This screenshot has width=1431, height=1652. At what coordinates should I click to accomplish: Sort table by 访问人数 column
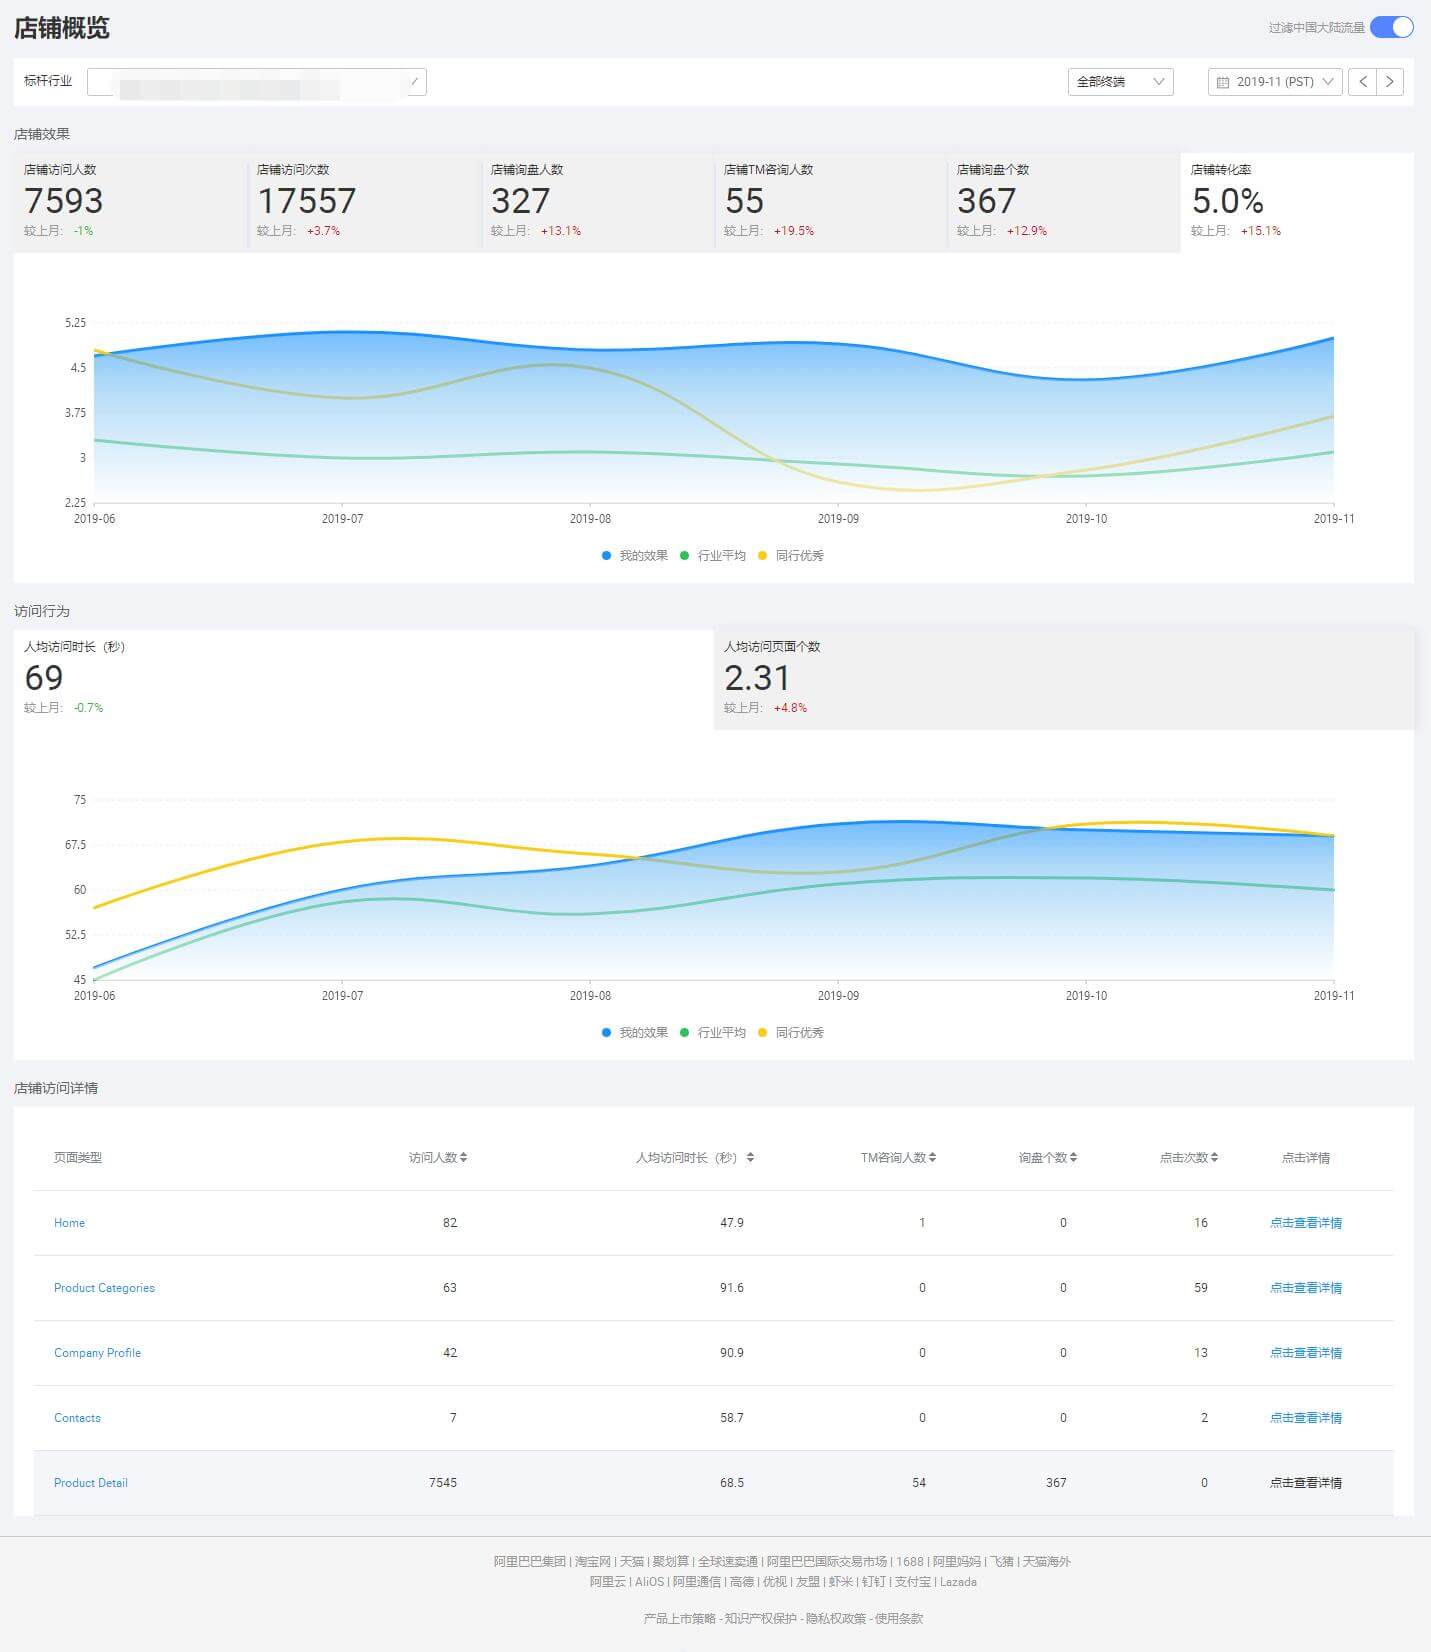(438, 1158)
